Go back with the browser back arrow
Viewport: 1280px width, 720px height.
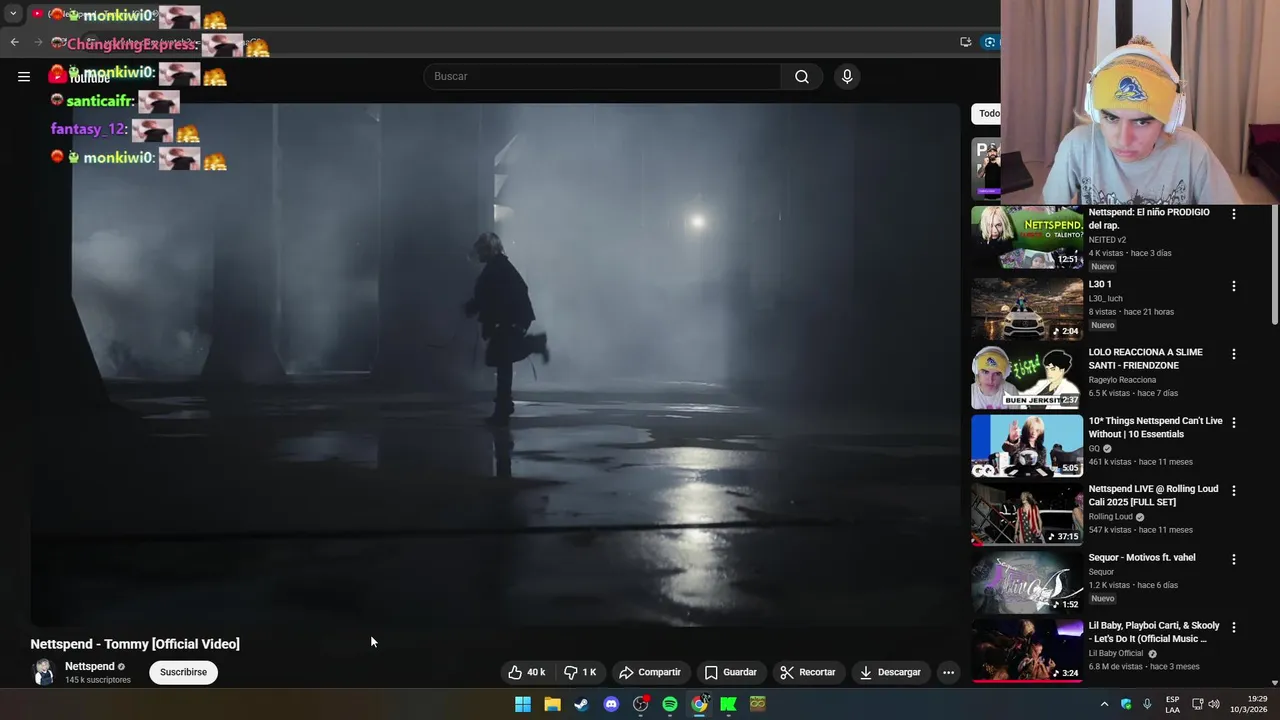click(14, 42)
